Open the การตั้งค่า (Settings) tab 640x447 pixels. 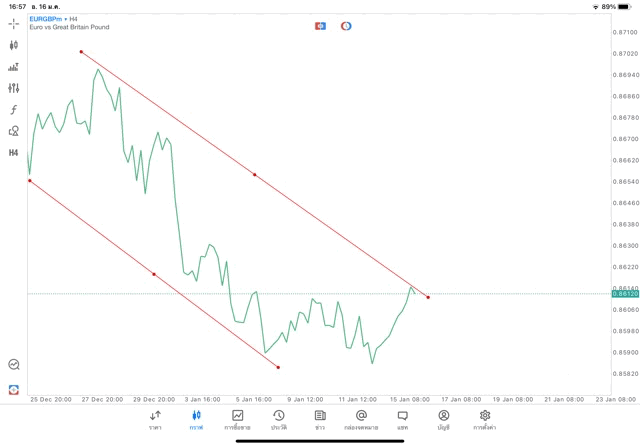(x=485, y=419)
